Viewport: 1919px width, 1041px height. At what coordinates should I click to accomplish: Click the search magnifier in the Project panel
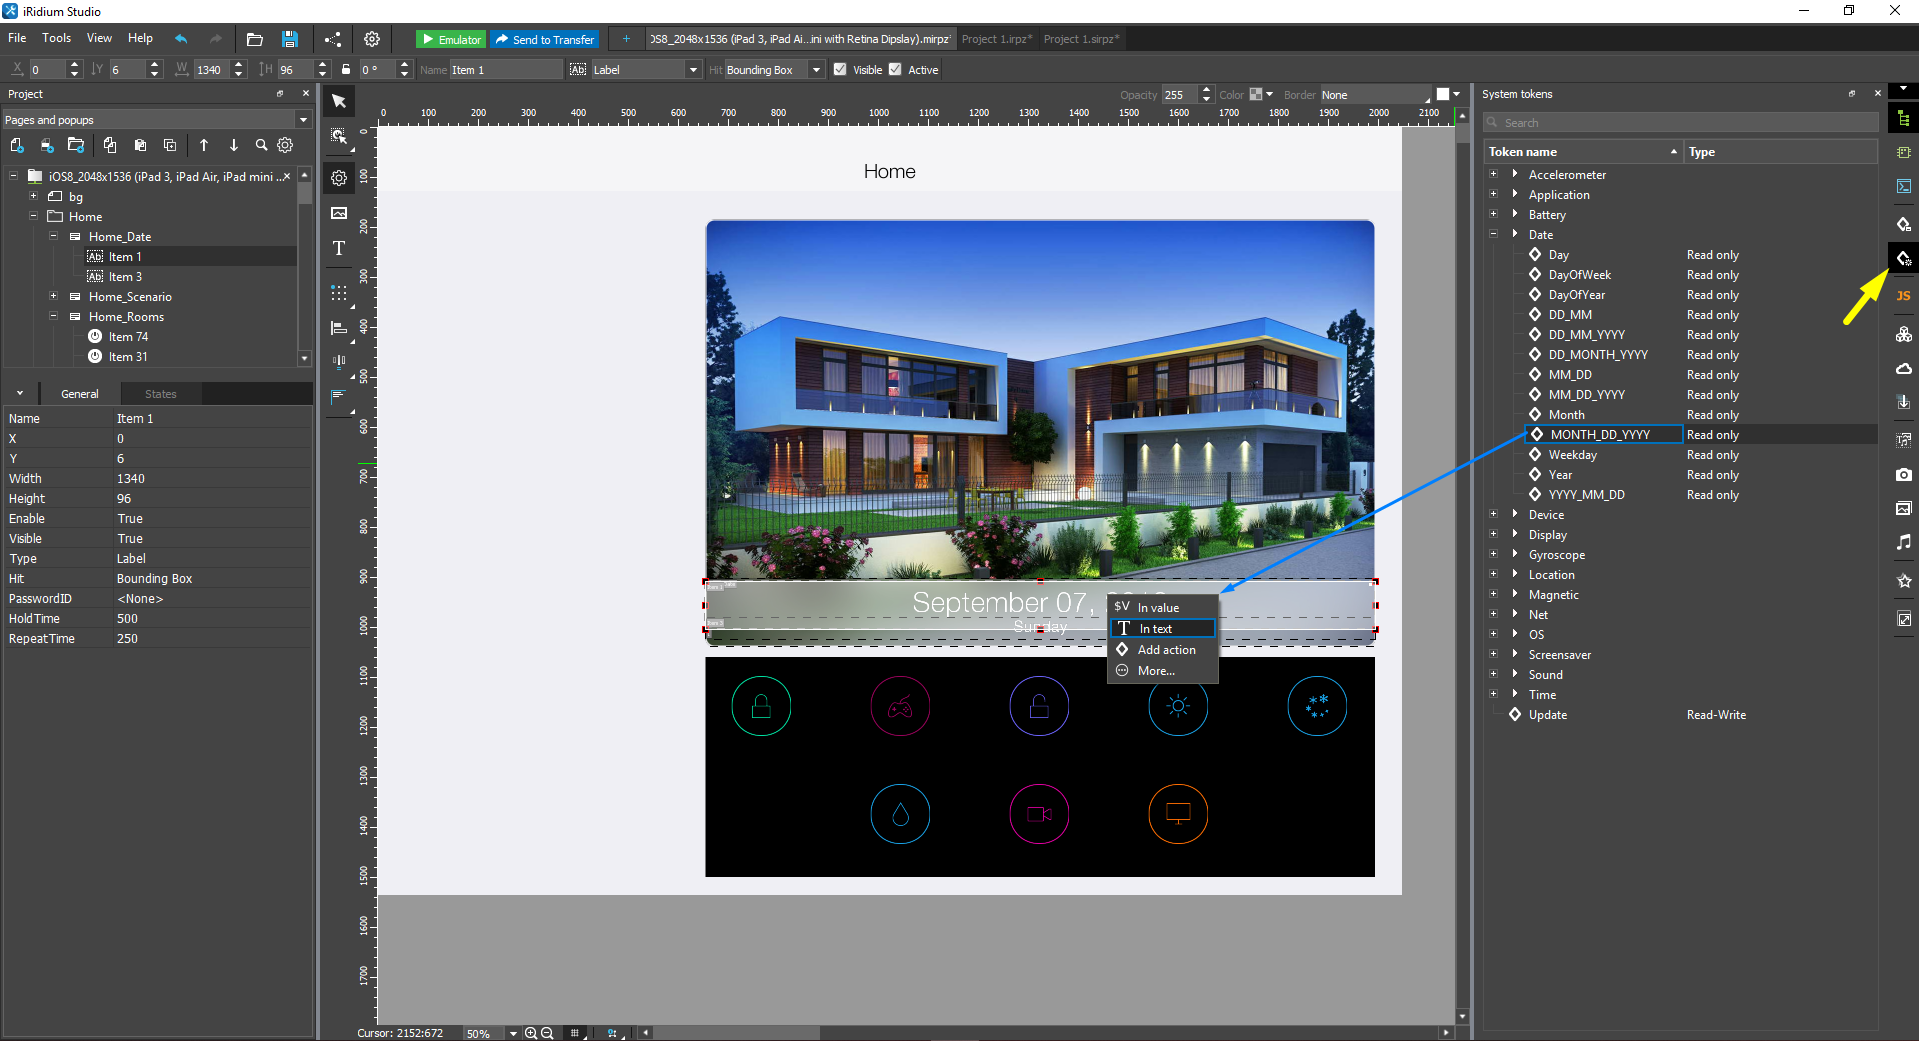coord(261,146)
